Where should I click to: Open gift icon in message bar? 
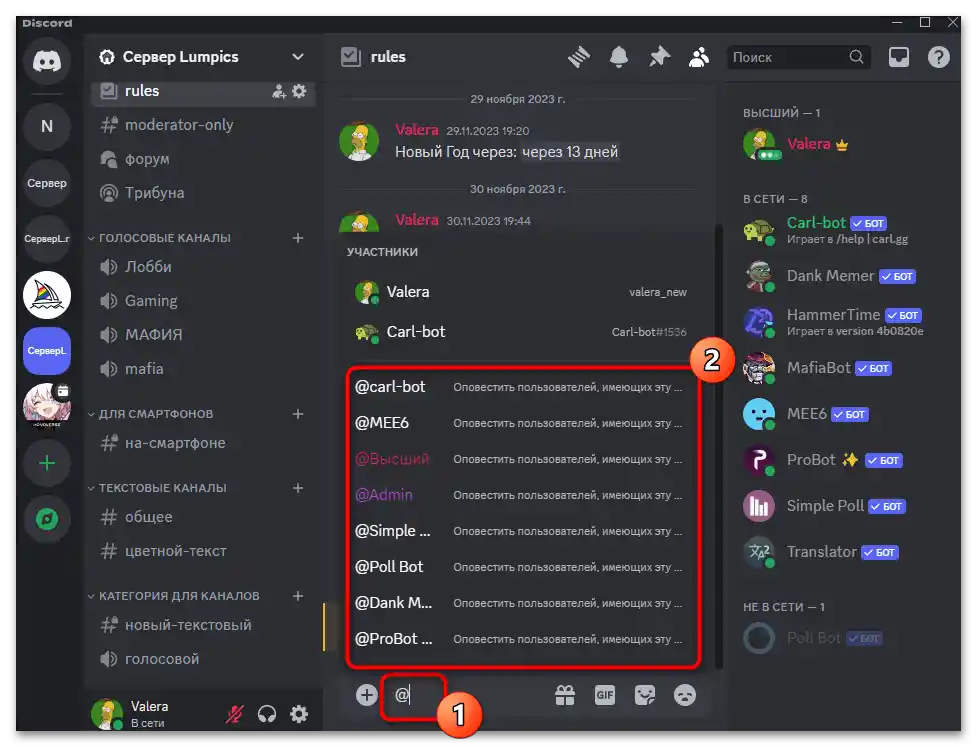[x=565, y=695]
